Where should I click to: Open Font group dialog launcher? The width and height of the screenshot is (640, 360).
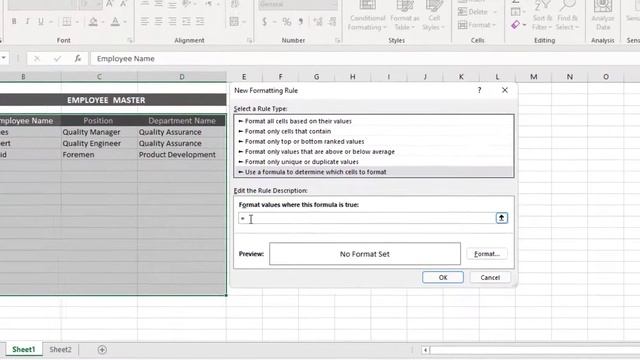tap(130, 40)
